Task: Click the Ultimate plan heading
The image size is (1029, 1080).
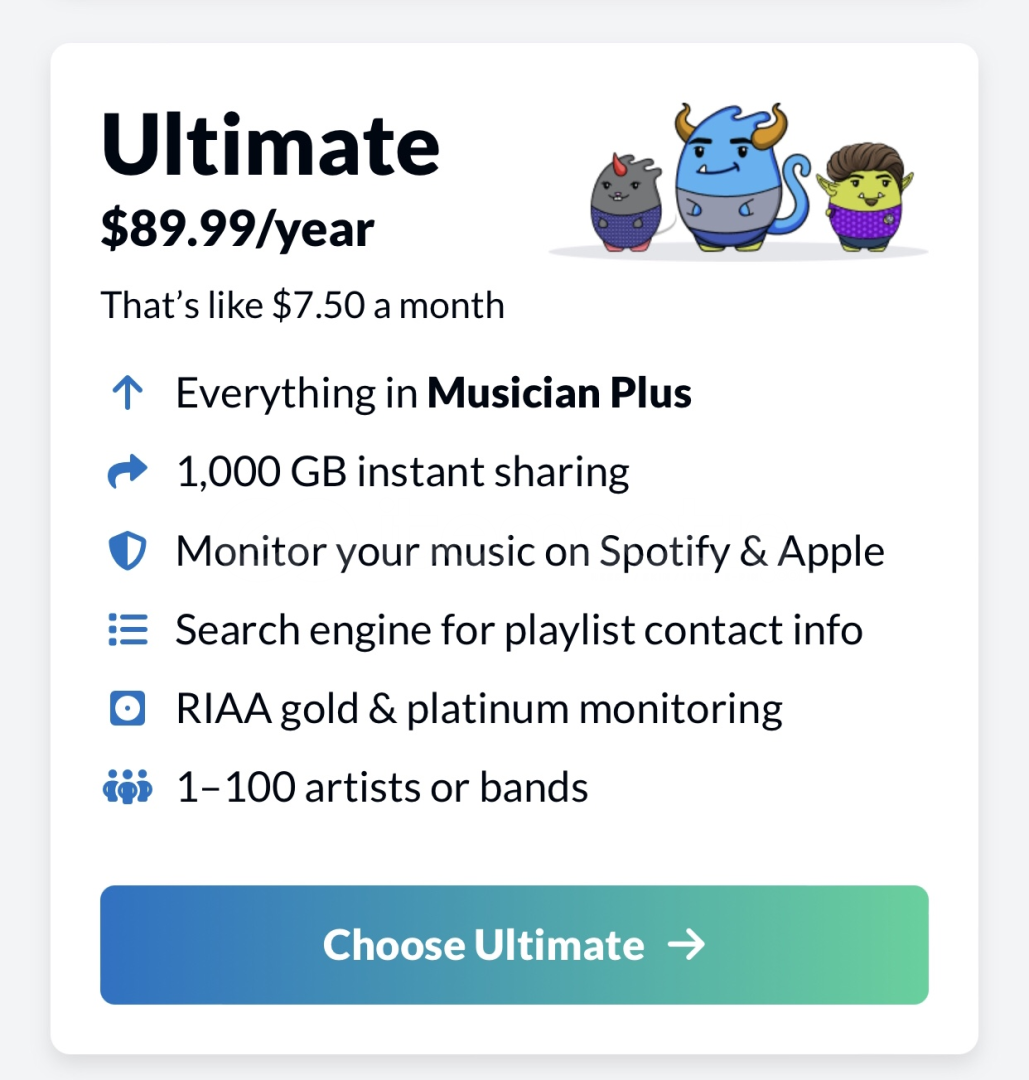Action: click(x=270, y=145)
